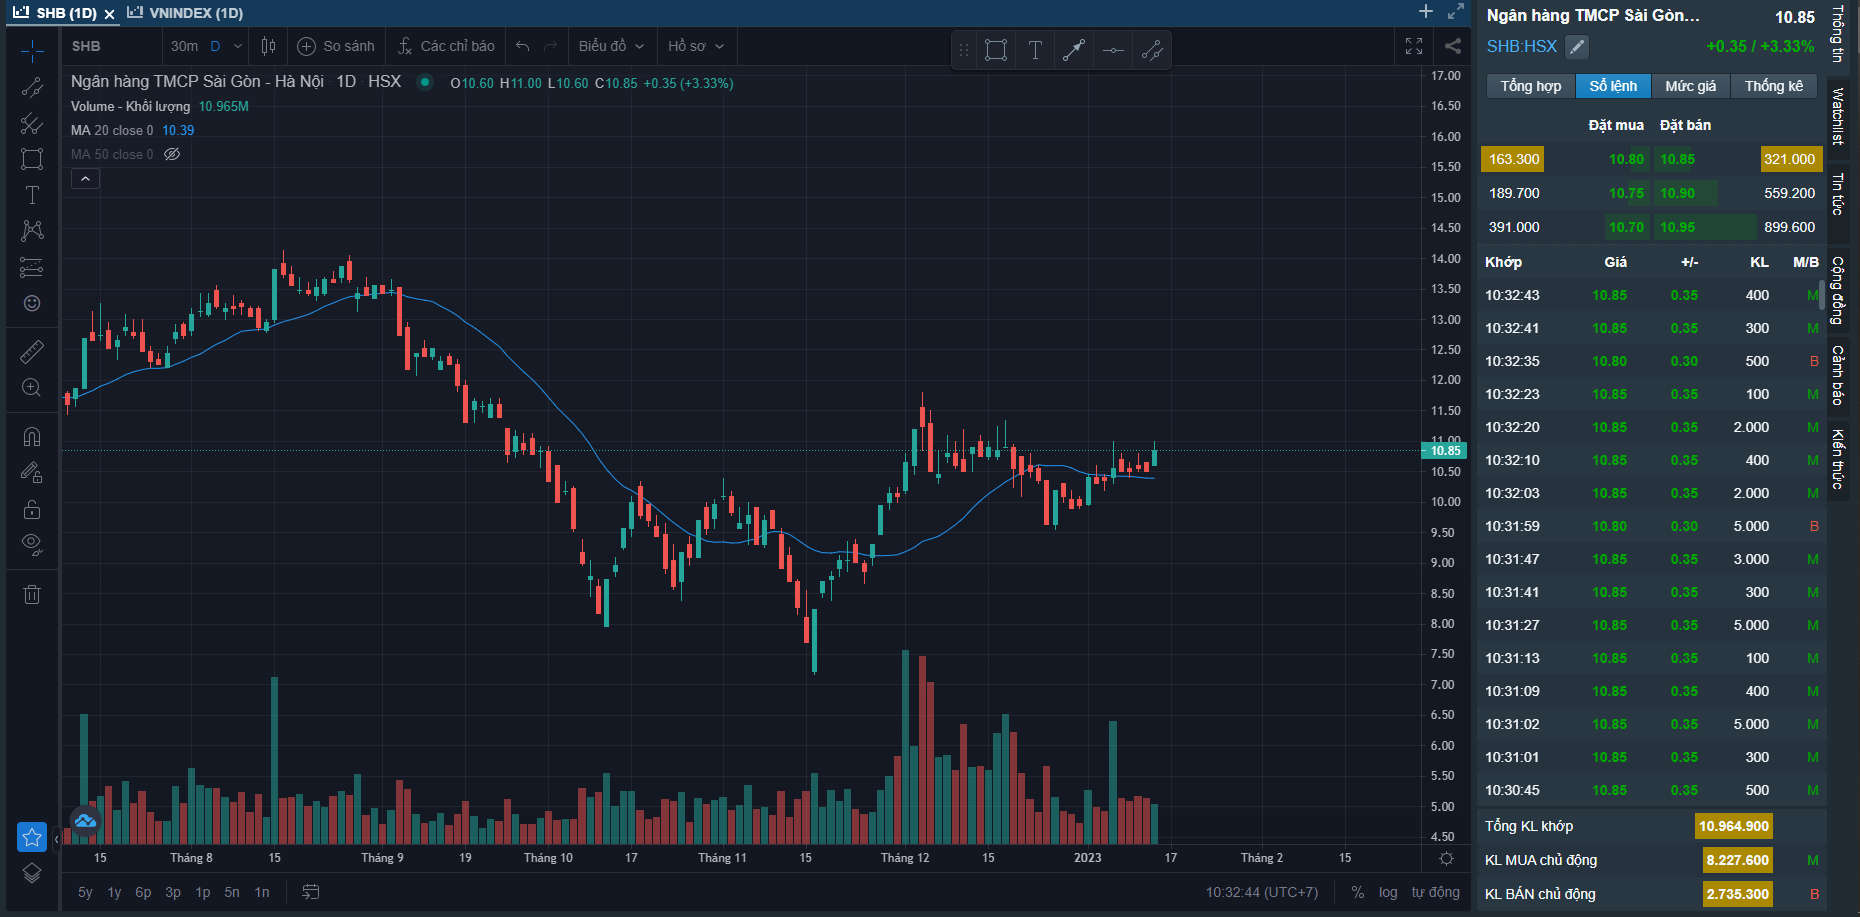
Task: Switch to the VNINDEX (1D) tab
Action: 187,13
